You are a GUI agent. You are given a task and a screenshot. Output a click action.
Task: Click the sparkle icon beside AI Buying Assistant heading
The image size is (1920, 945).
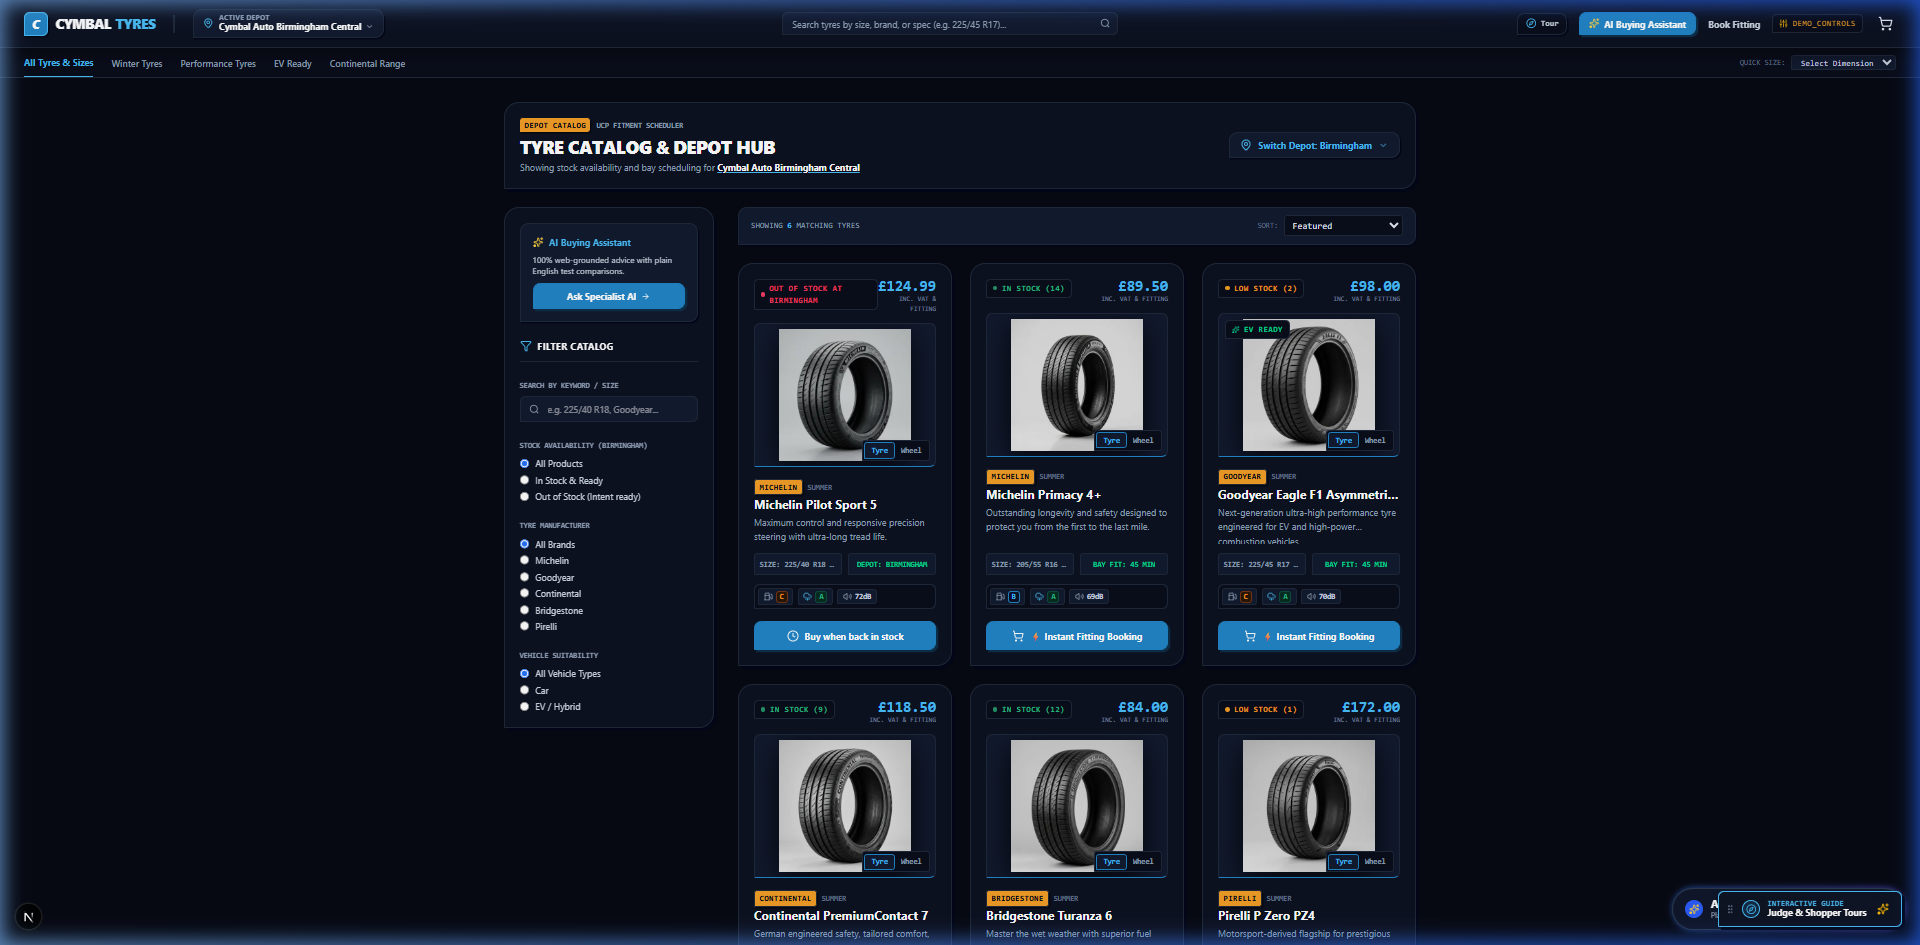[539, 243]
